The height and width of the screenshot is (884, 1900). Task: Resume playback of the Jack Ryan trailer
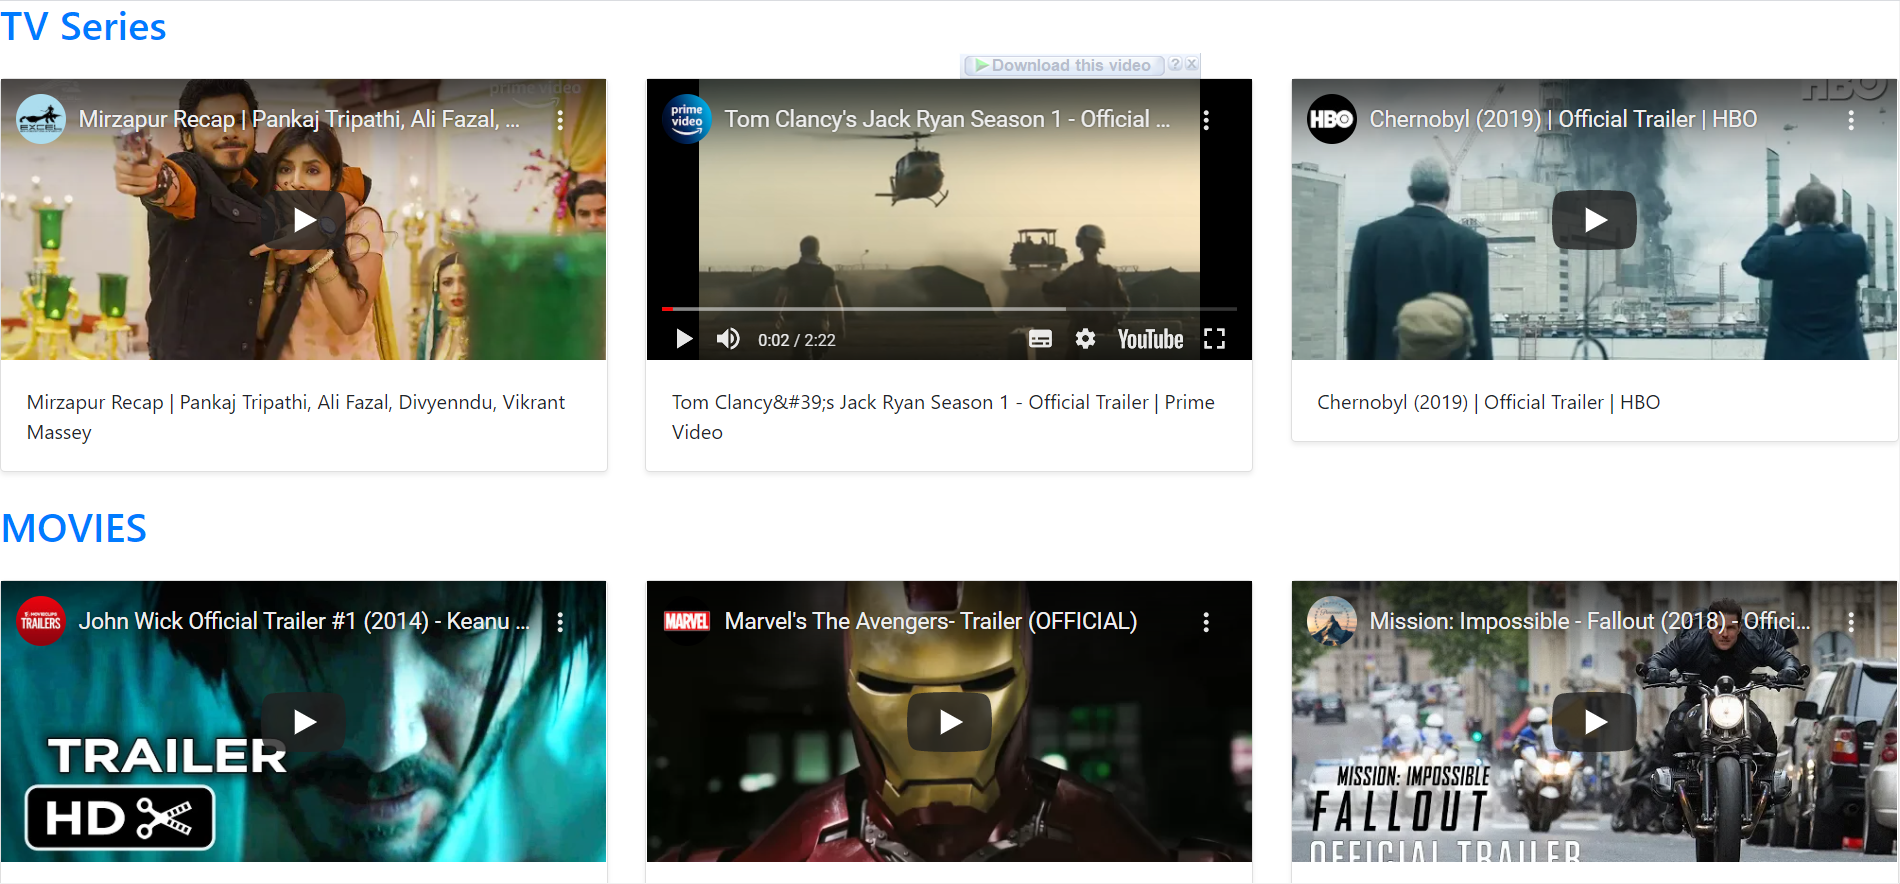[684, 339]
